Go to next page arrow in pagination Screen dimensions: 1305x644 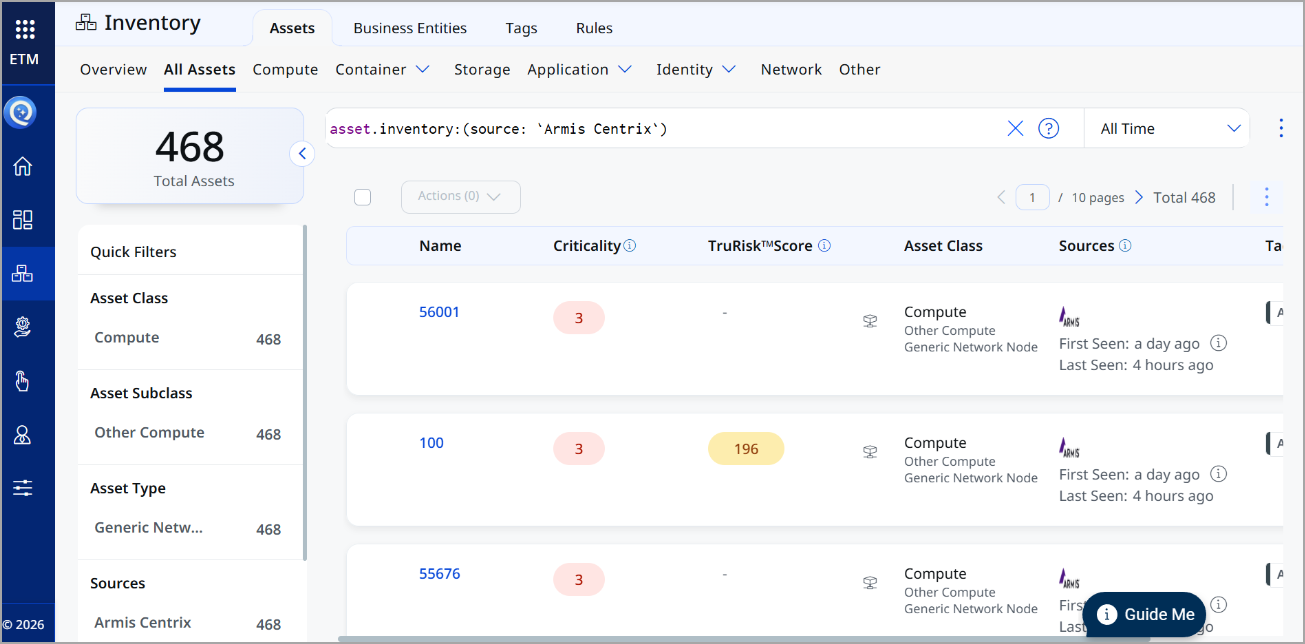[x=1138, y=197]
